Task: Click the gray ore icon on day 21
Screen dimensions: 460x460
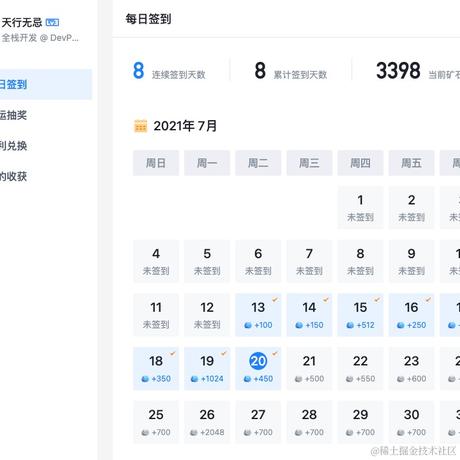Action: click(299, 379)
